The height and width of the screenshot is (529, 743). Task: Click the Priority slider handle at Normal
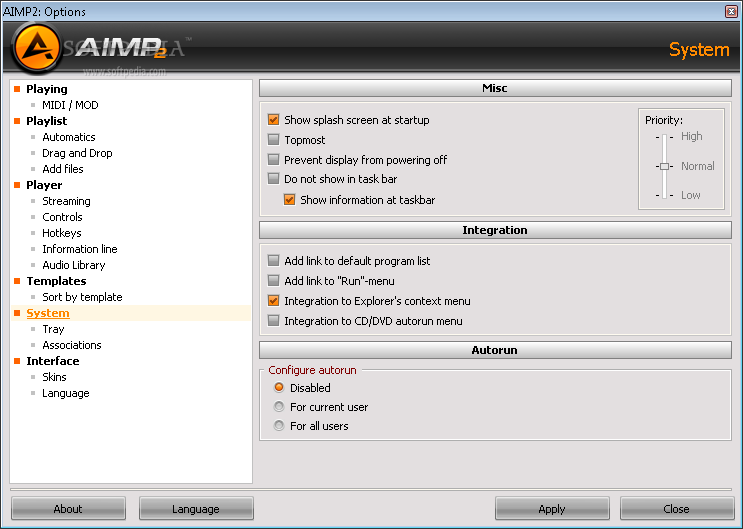tap(664, 166)
